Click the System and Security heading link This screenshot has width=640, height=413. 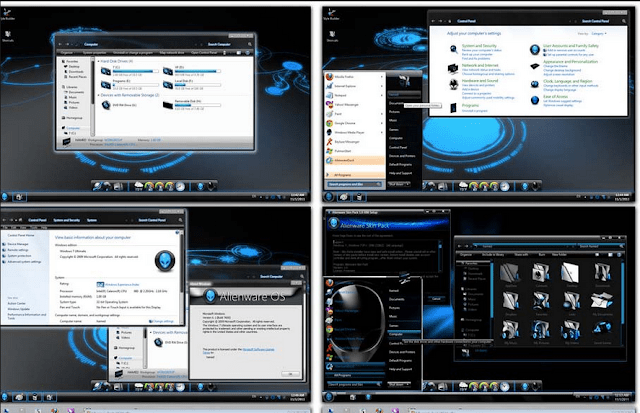(x=479, y=46)
